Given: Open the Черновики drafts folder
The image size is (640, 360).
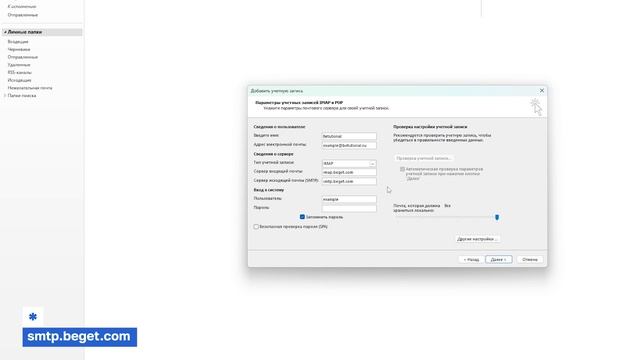Looking at the screenshot, I should (19, 49).
